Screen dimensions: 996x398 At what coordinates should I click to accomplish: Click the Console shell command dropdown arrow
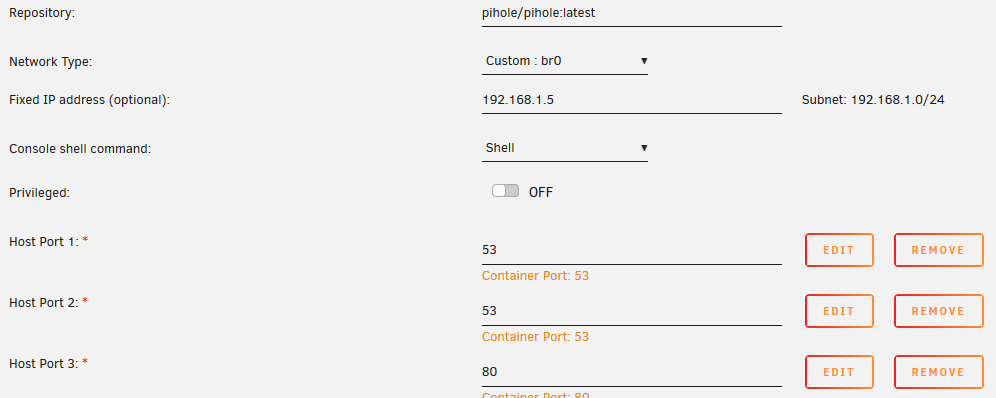(643, 149)
